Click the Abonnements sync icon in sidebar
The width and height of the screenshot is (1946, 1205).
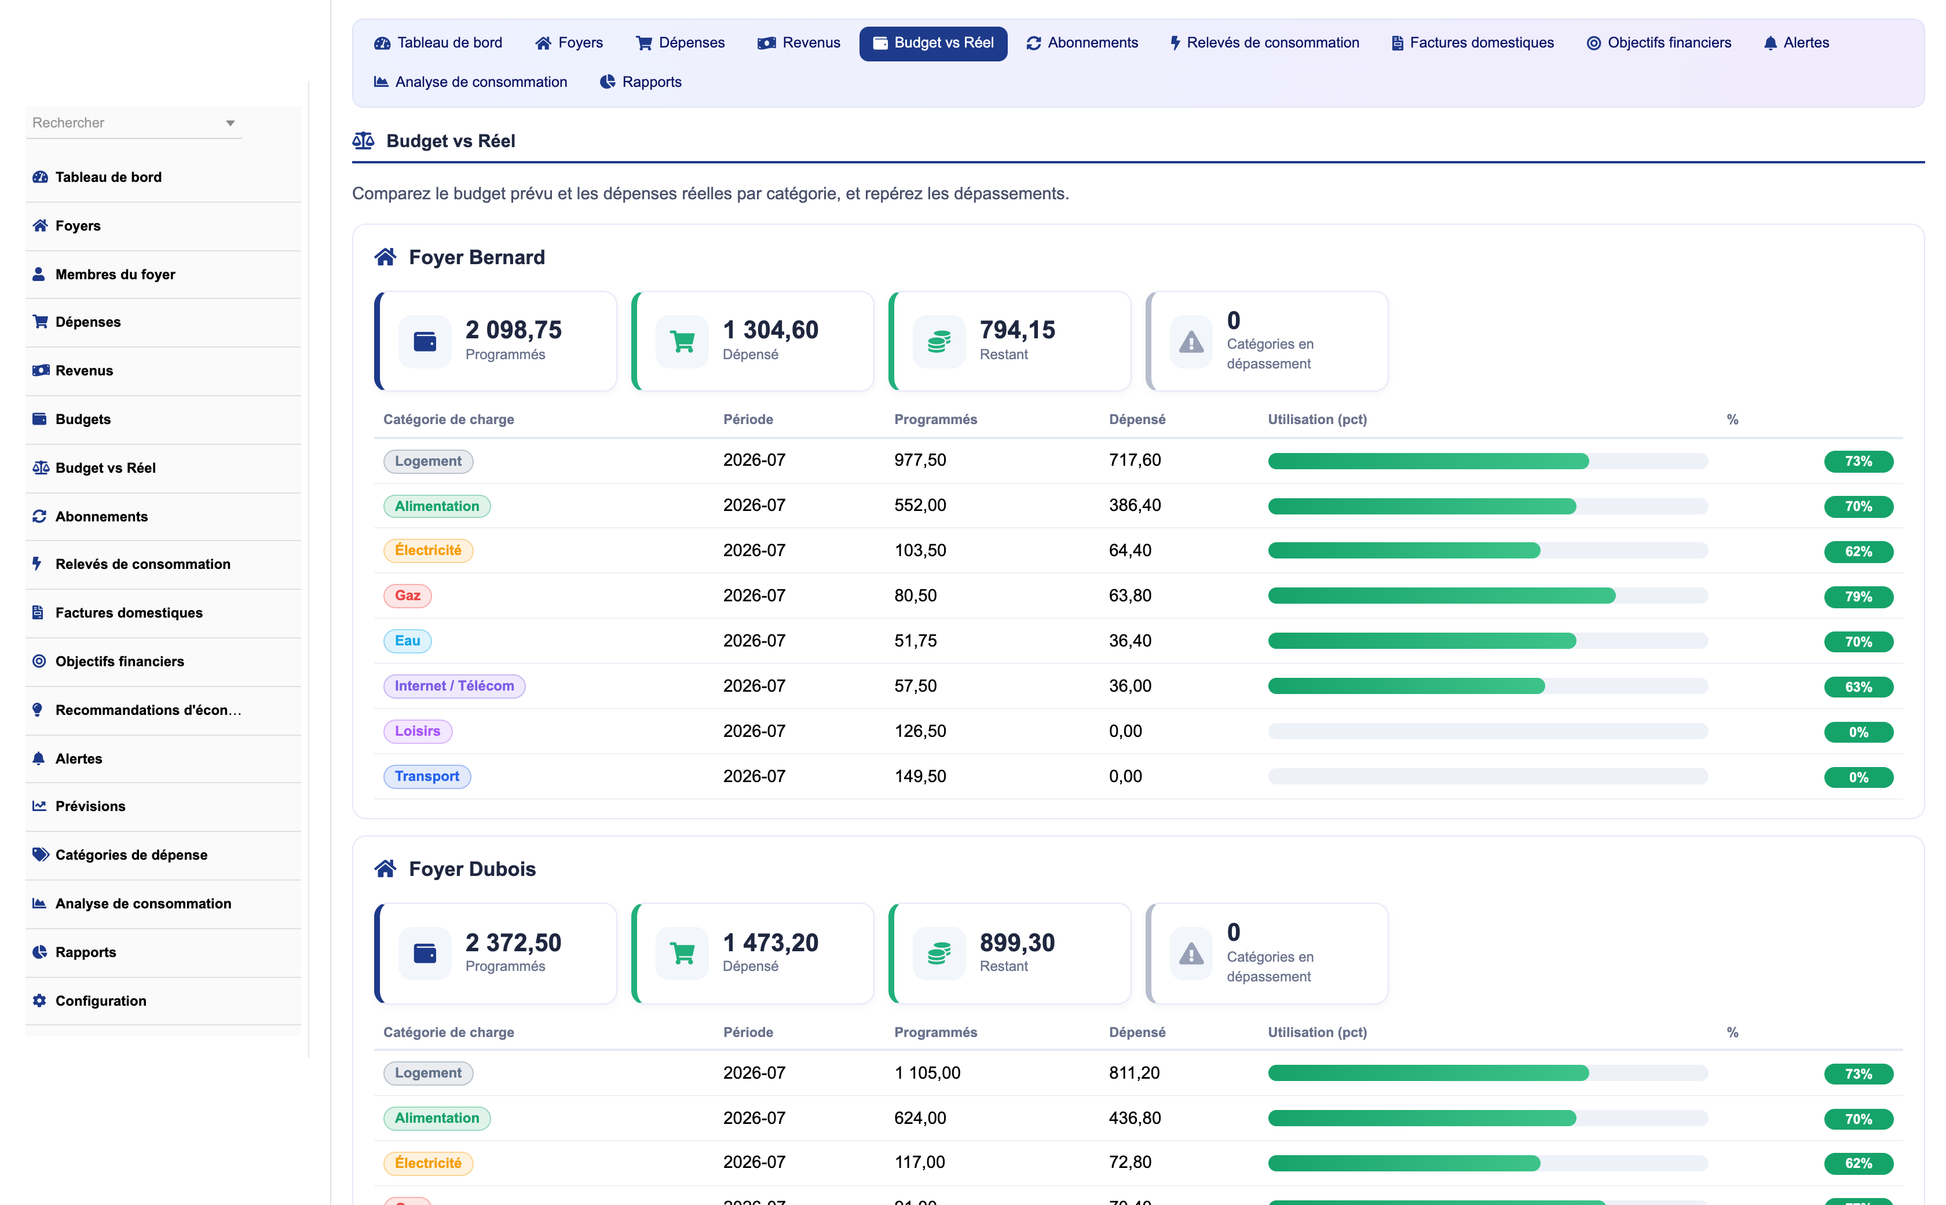click(x=40, y=517)
